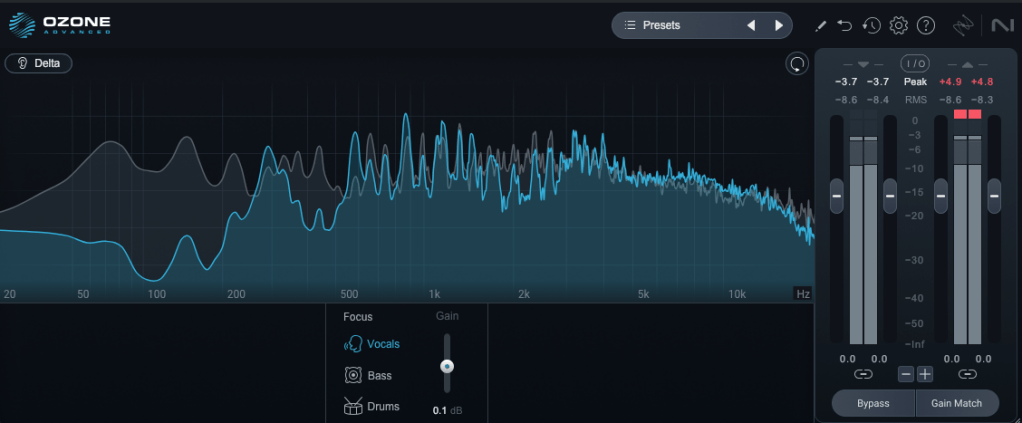This screenshot has width=1022, height=423.
Task: Click the iZotope squiggle logo icon
Action: [x=963, y=25]
